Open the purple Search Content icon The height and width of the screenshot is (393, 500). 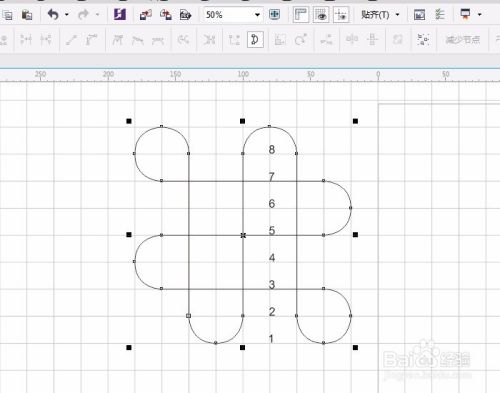[x=120, y=15]
